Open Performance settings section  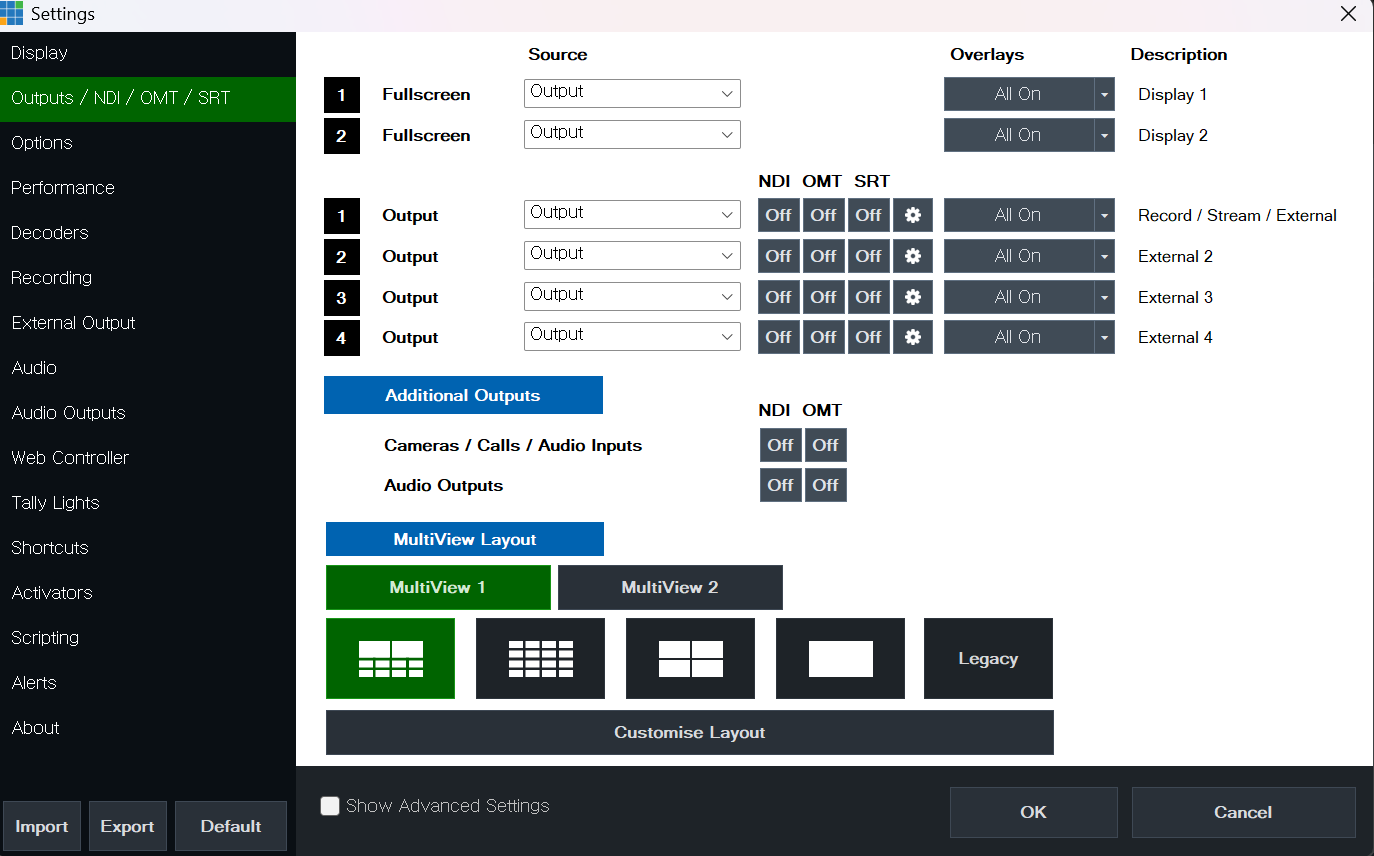pos(148,188)
